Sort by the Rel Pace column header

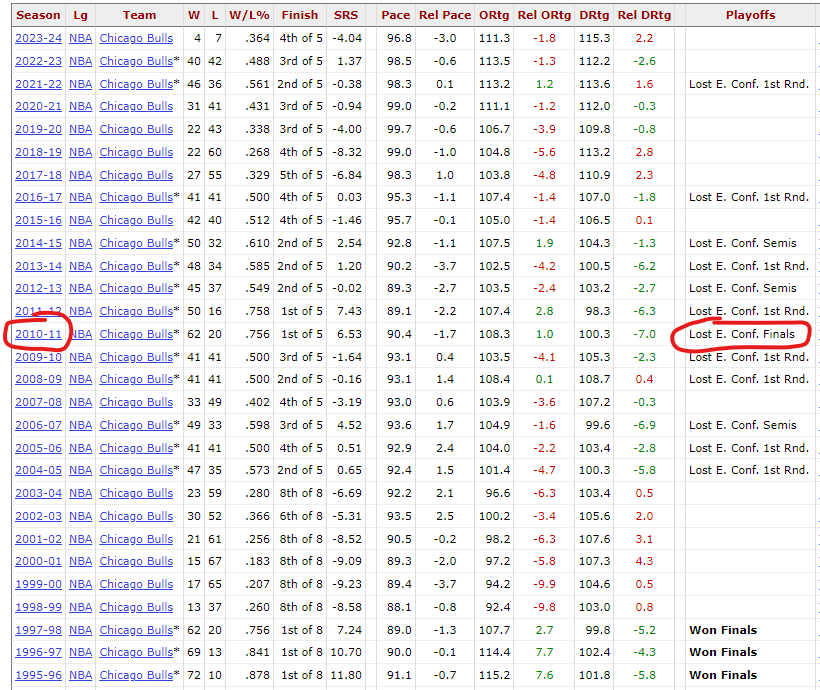pos(445,15)
